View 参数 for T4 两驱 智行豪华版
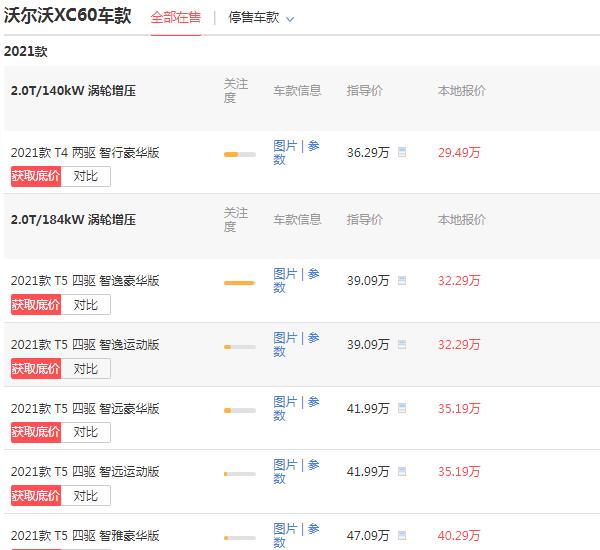Image resolution: width=600 pixels, height=550 pixels. [296, 152]
